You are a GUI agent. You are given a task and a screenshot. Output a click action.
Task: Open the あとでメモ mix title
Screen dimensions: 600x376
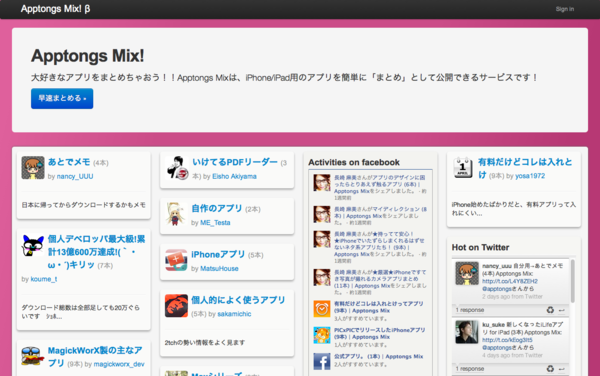click(69, 162)
